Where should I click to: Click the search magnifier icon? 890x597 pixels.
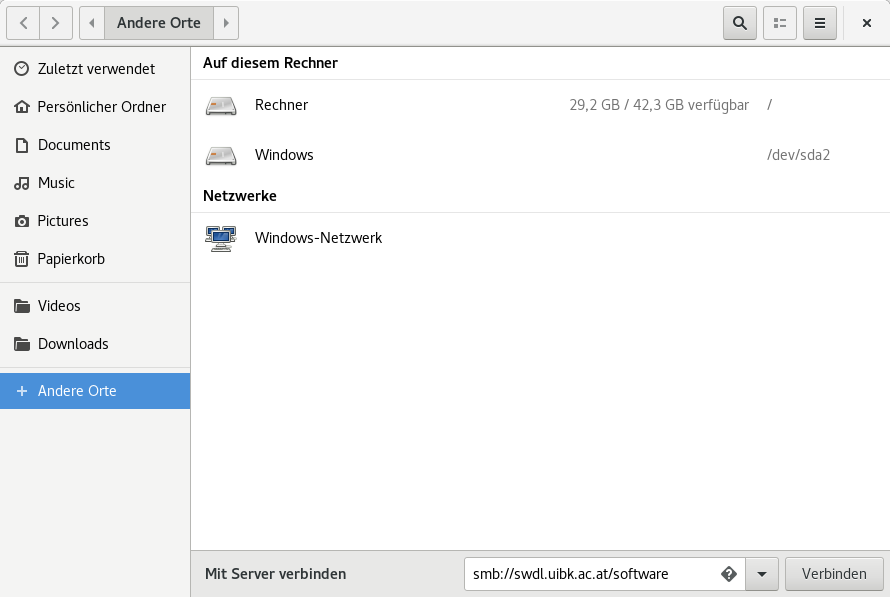pyautogui.click(x=740, y=23)
